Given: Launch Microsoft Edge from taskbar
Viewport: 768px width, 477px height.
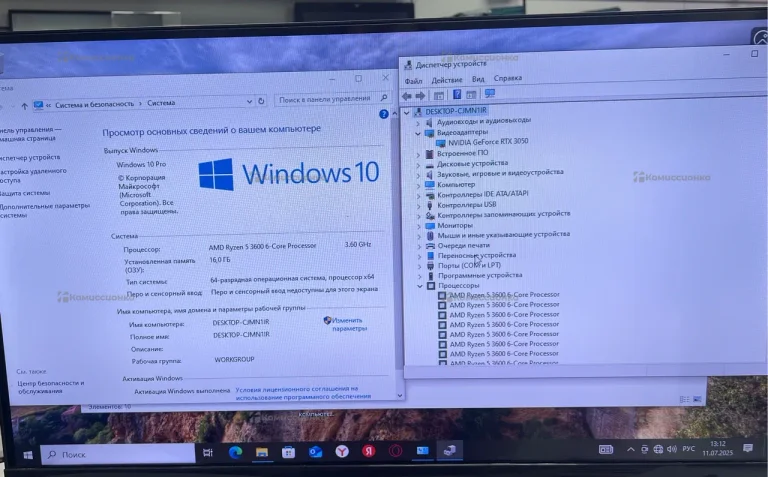Looking at the screenshot, I should 236,452.
